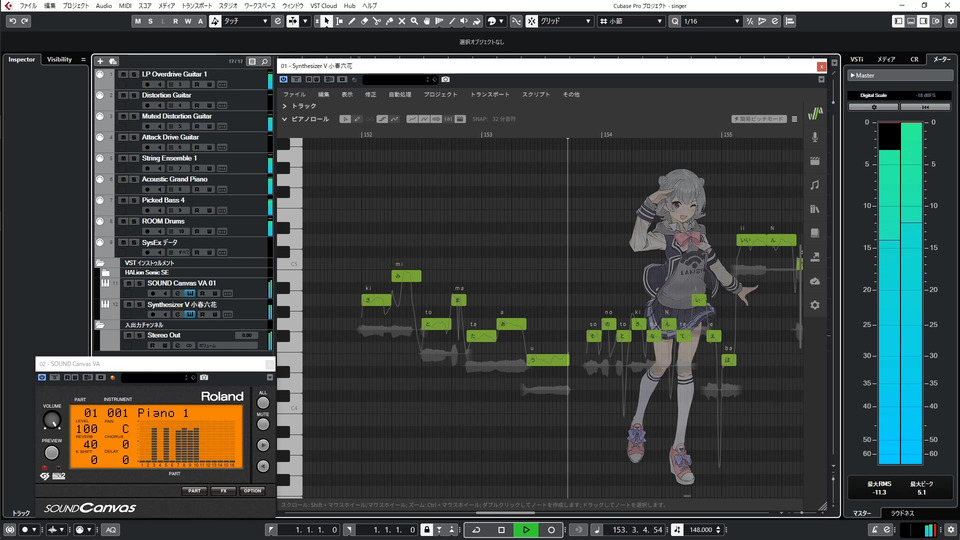Screen dimensions: 960x540
Task: Toggle Mute all M button in toolbar
Action: (x=138, y=21)
